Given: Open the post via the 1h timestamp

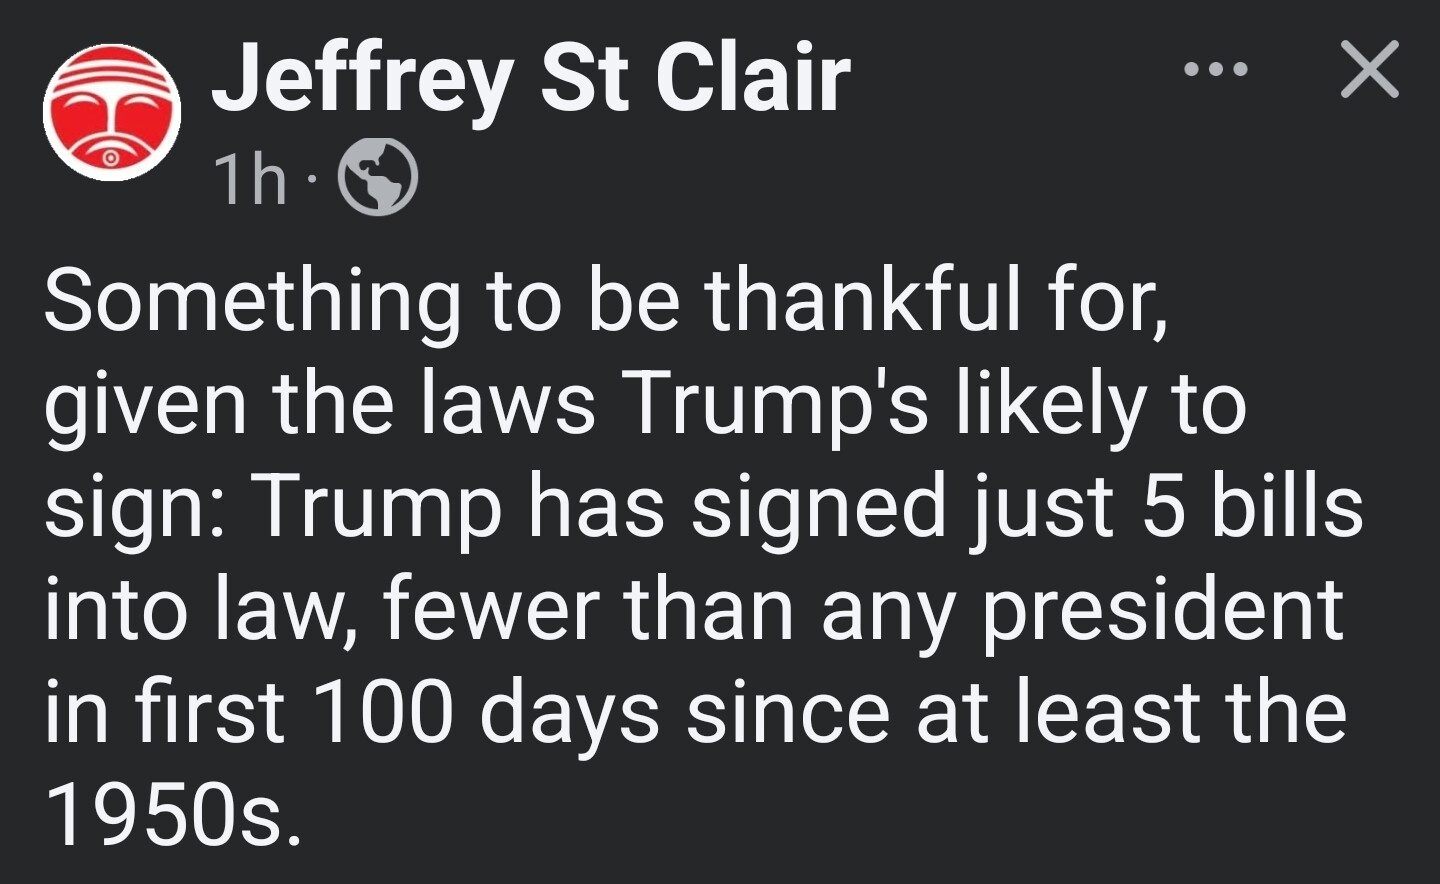Looking at the screenshot, I should coord(250,179).
